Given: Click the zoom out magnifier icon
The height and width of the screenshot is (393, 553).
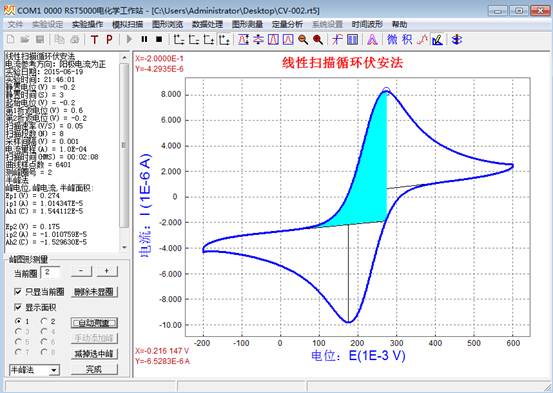Looking at the screenshot, I should click(303, 40).
